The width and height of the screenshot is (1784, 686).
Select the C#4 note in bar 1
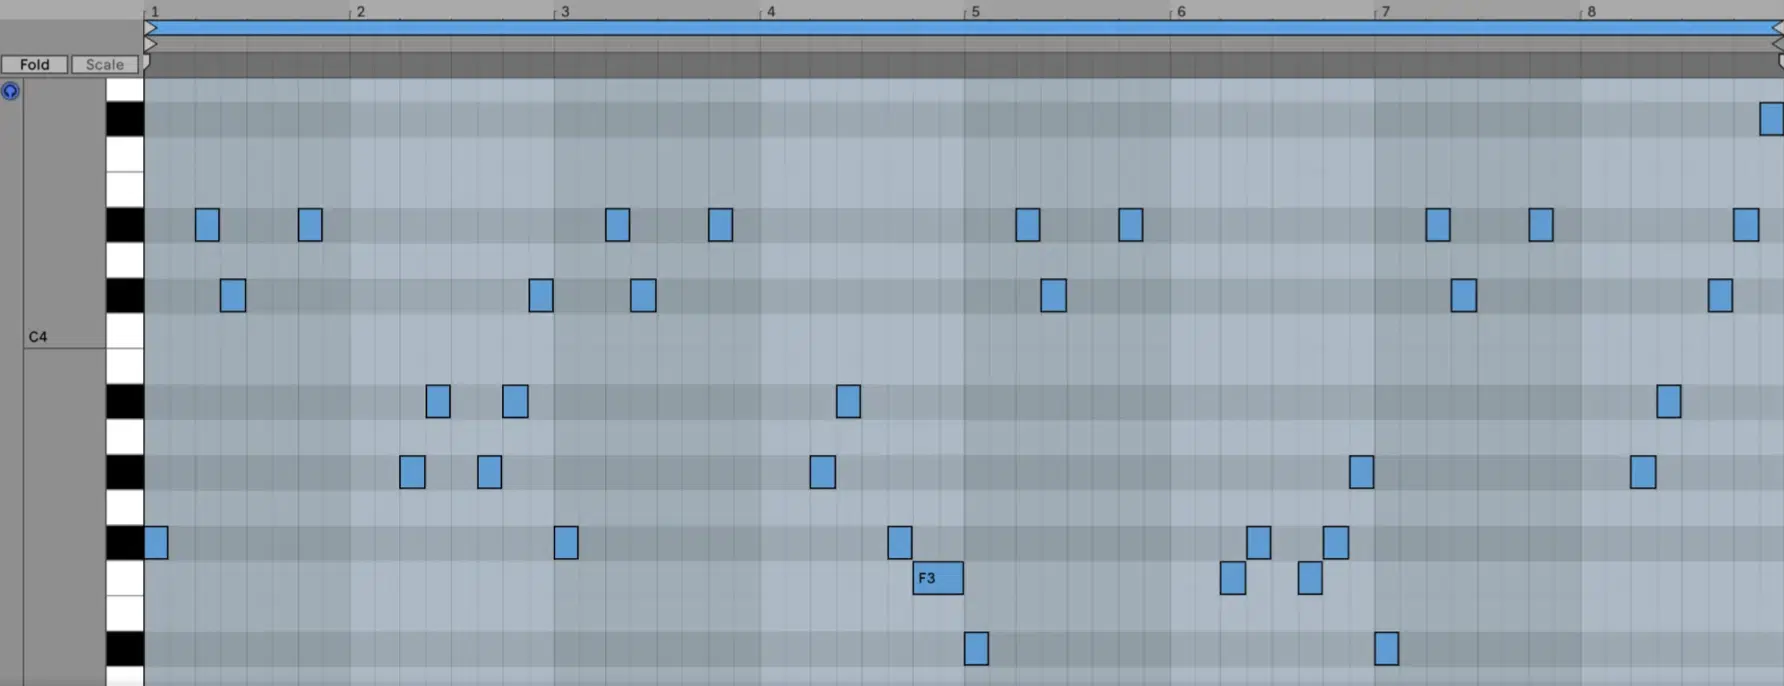point(233,296)
